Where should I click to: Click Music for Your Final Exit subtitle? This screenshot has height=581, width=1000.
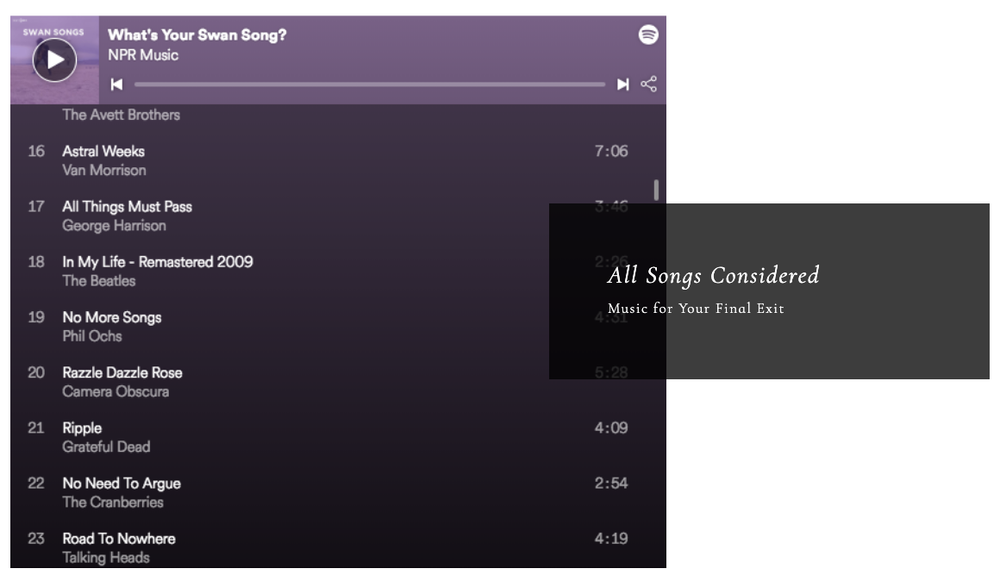[696, 309]
